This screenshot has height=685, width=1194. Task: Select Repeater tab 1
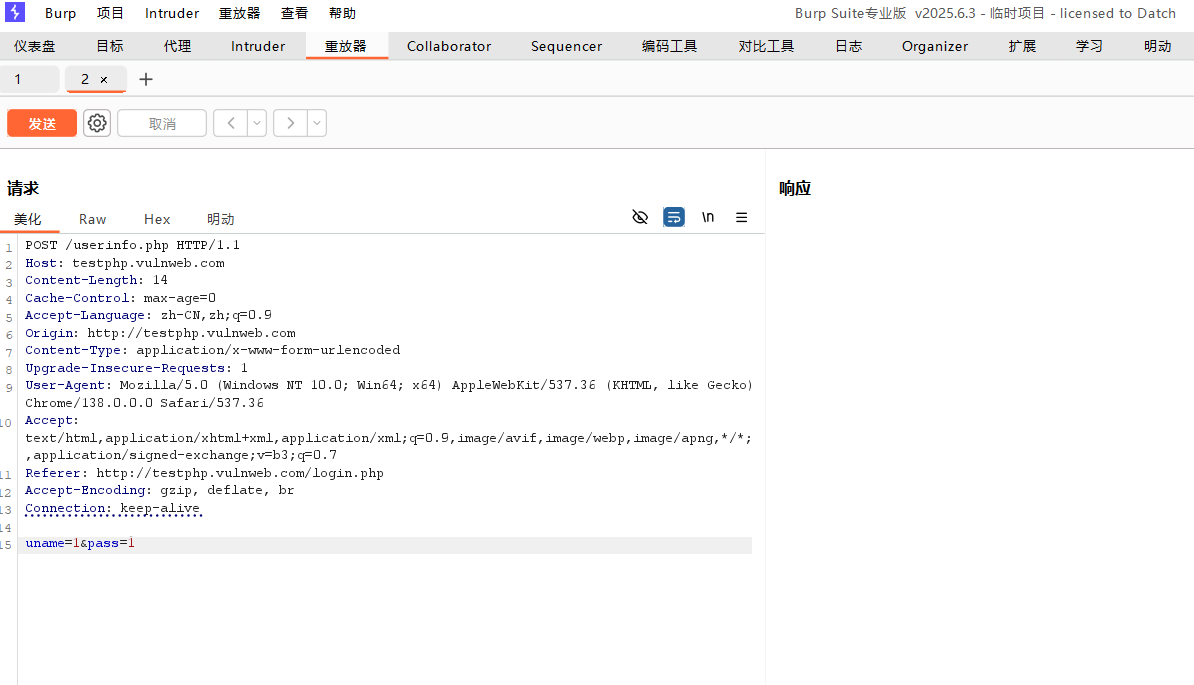(29, 79)
